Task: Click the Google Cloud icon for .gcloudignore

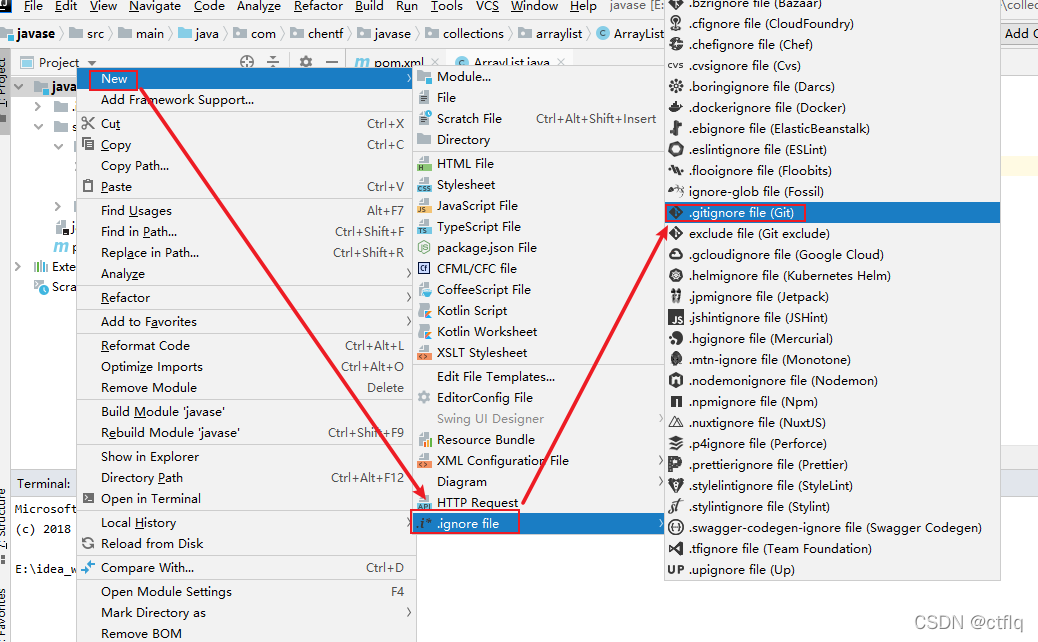Action: (675, 255)
